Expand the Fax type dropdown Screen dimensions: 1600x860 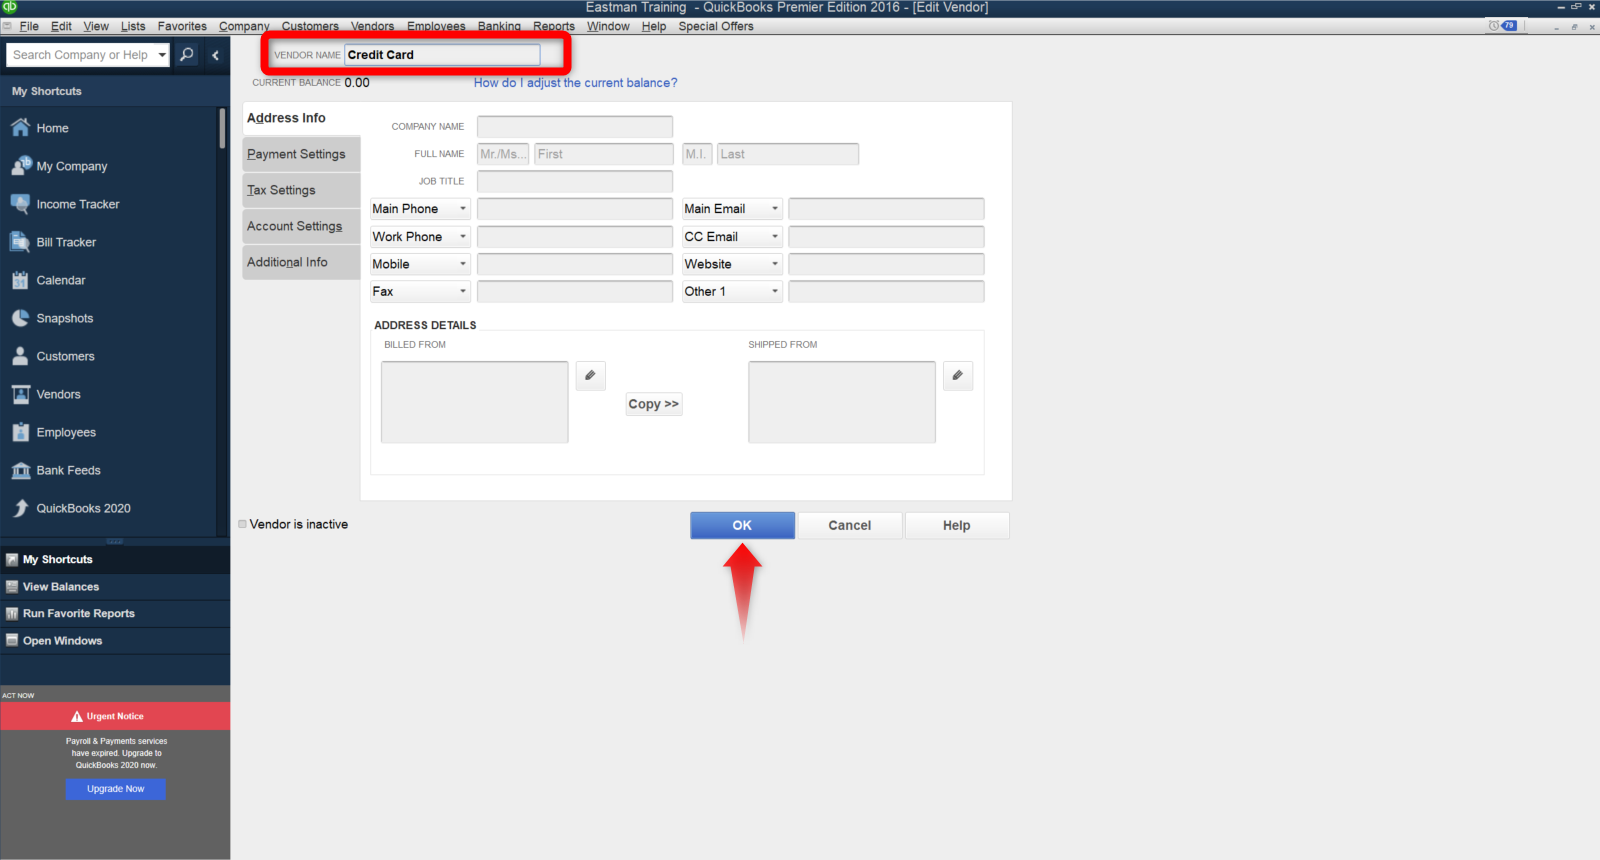point(463,292)
